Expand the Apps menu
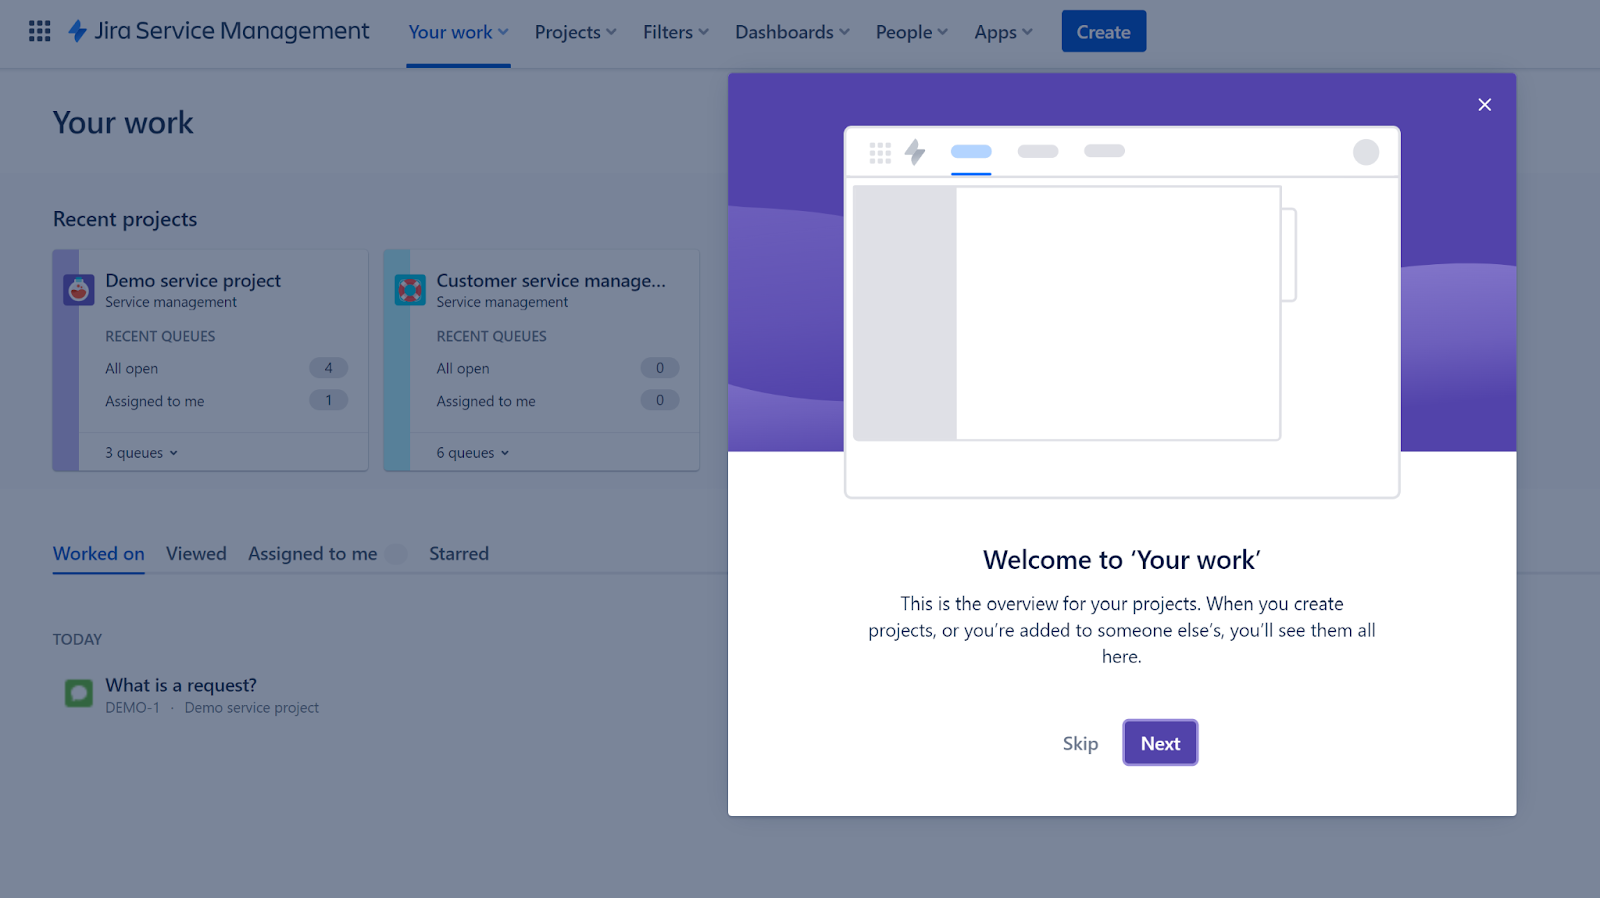1600x898 pixels. tap(1003, 32)
